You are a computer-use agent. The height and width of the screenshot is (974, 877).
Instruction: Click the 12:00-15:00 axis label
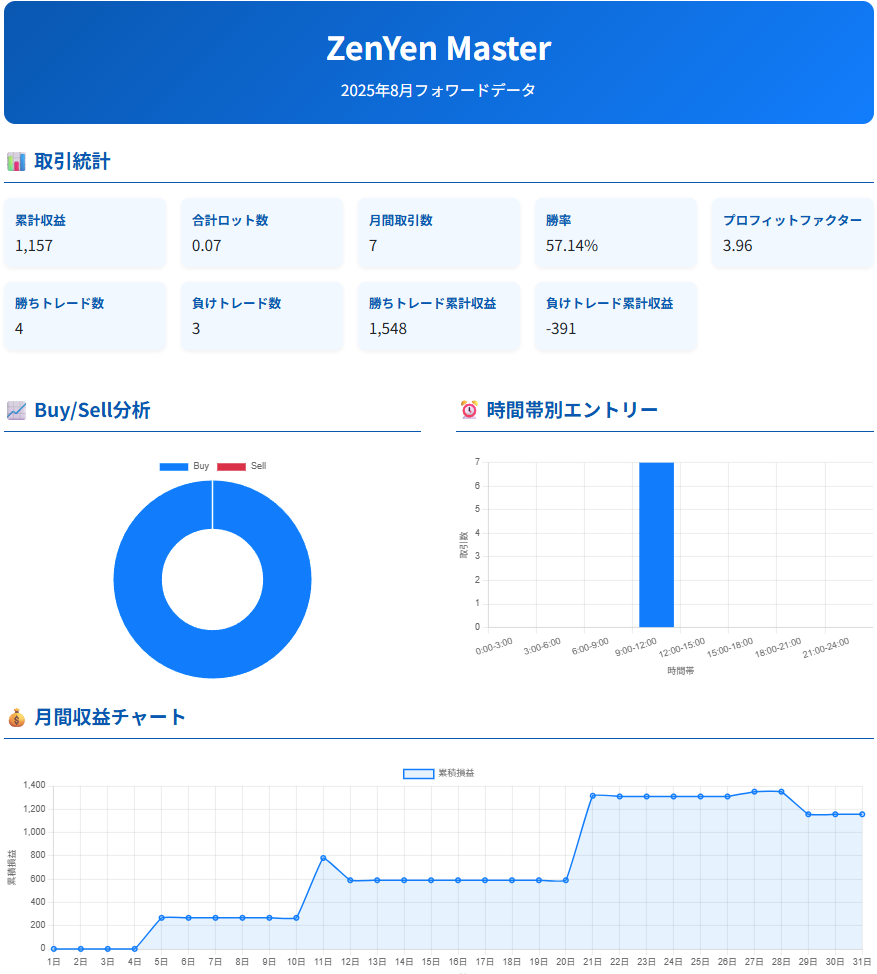pyautogui.click(x=682, y=648)
